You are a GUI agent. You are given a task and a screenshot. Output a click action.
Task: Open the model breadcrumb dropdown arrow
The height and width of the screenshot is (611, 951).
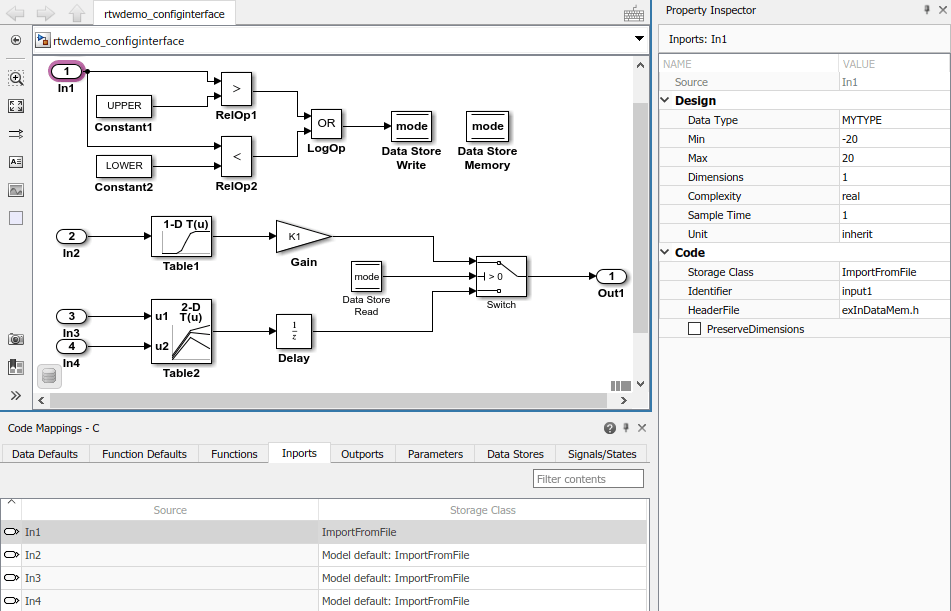tap(638, 36)
